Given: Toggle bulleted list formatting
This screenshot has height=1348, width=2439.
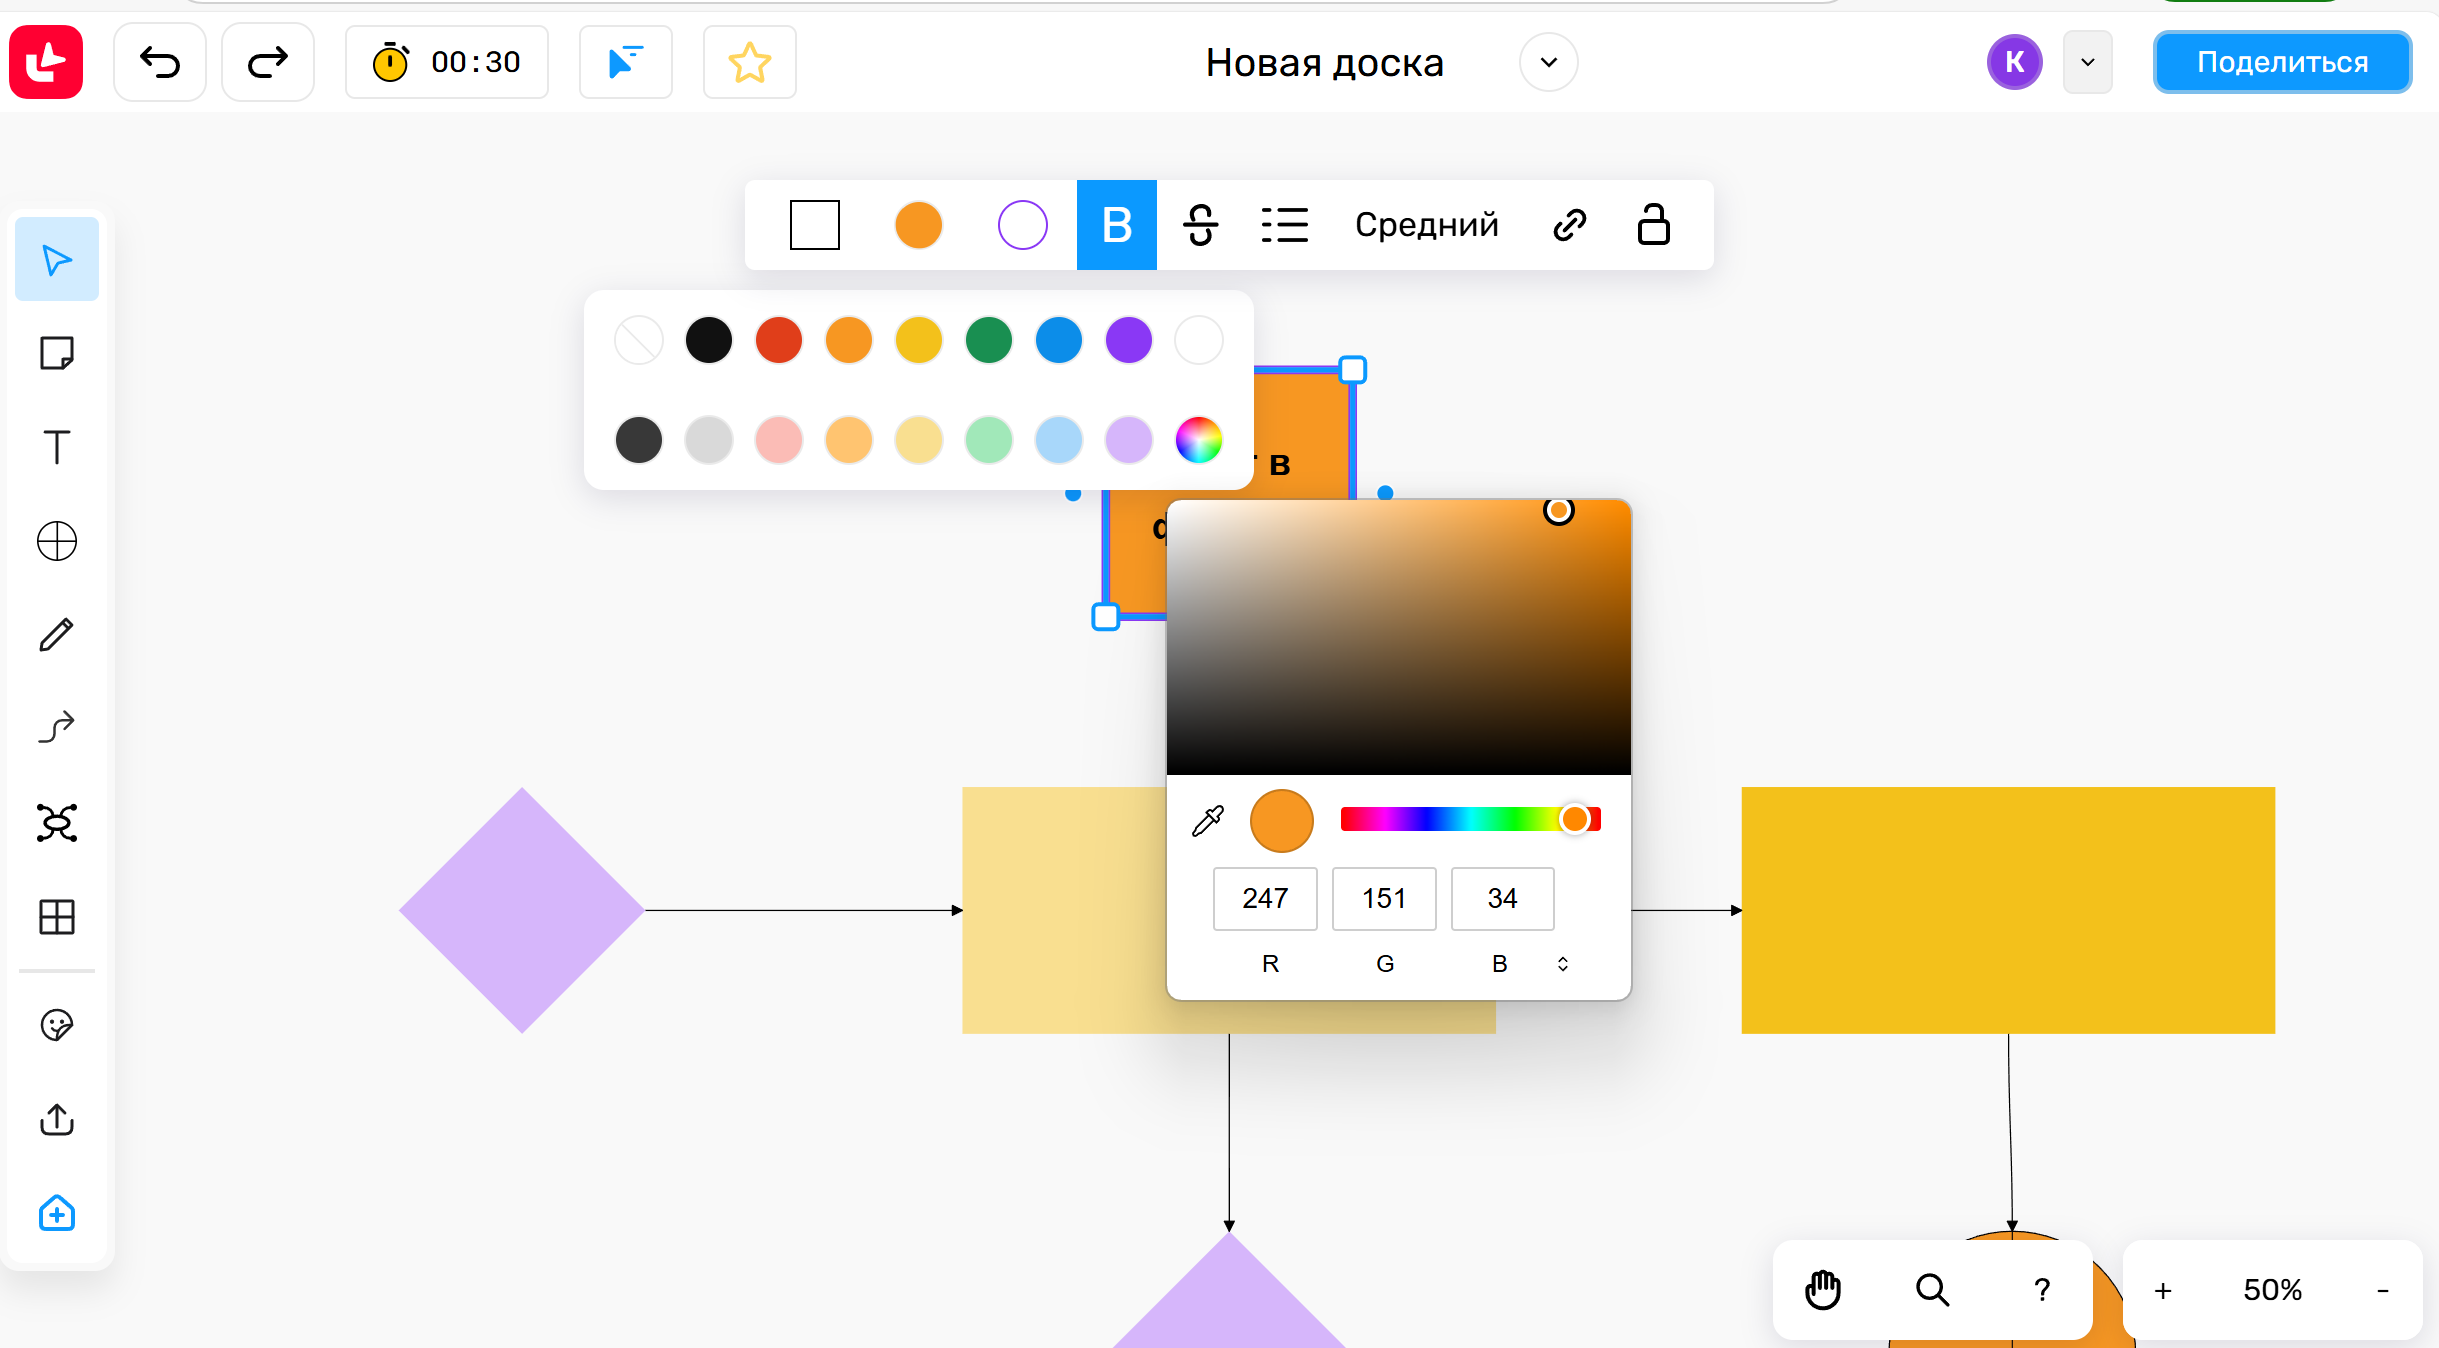Looking at the screenshot, I should pyautogui.click(x=1285, y=225).
